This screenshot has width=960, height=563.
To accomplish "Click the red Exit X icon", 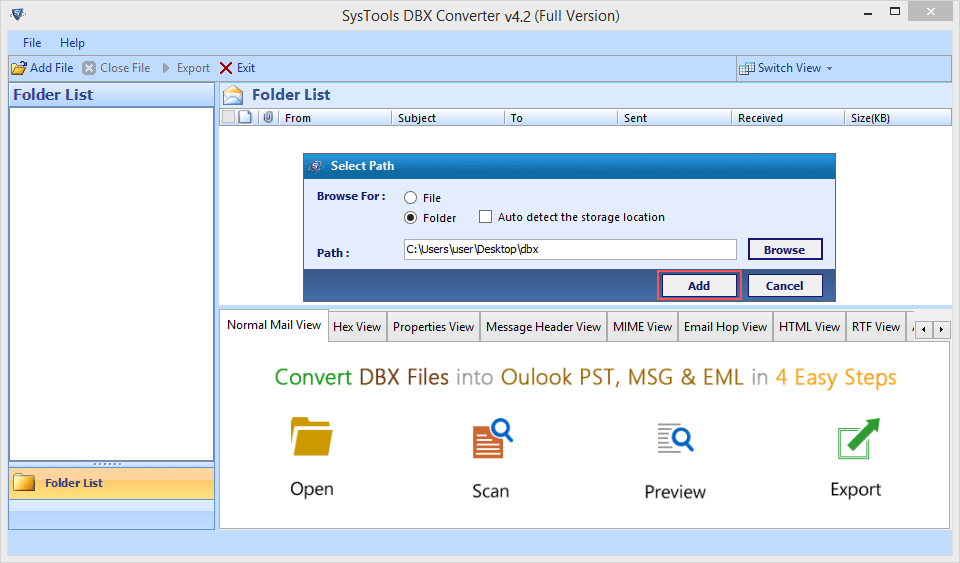I will click(226, 68).
